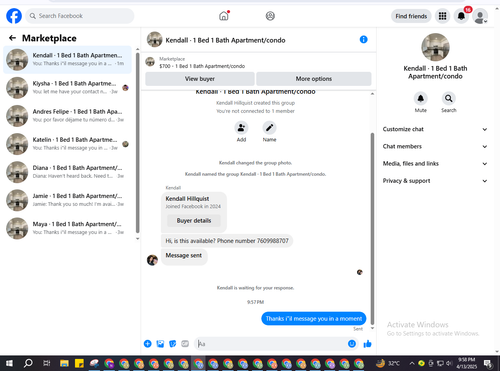Open the Facebook logo home link
Screen dimensions: 500x371
14,16
